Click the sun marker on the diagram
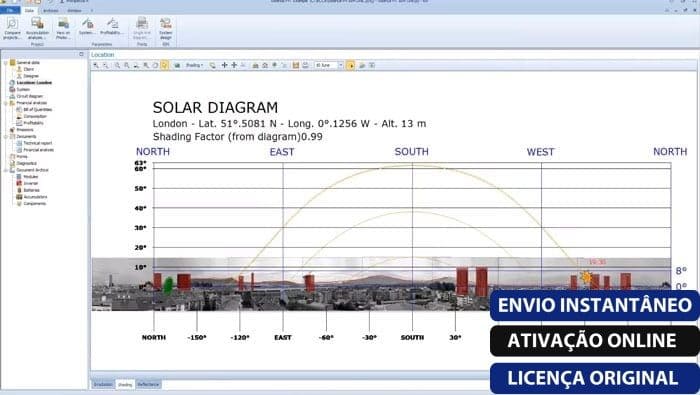The width and height of the screenshot is (700, 395). 585,277
